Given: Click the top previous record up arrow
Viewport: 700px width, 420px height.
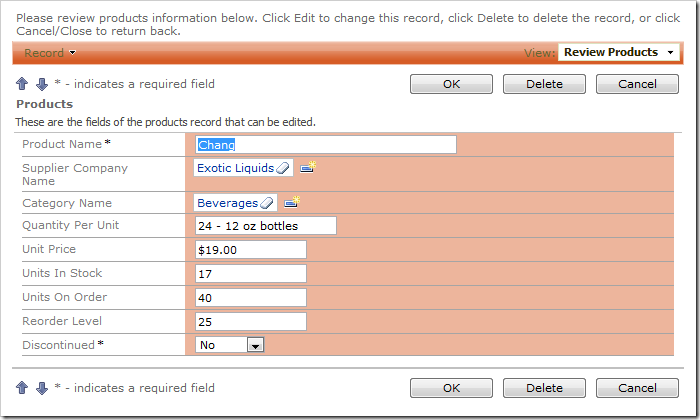Looking at the screenshot, I should point(22,84).
